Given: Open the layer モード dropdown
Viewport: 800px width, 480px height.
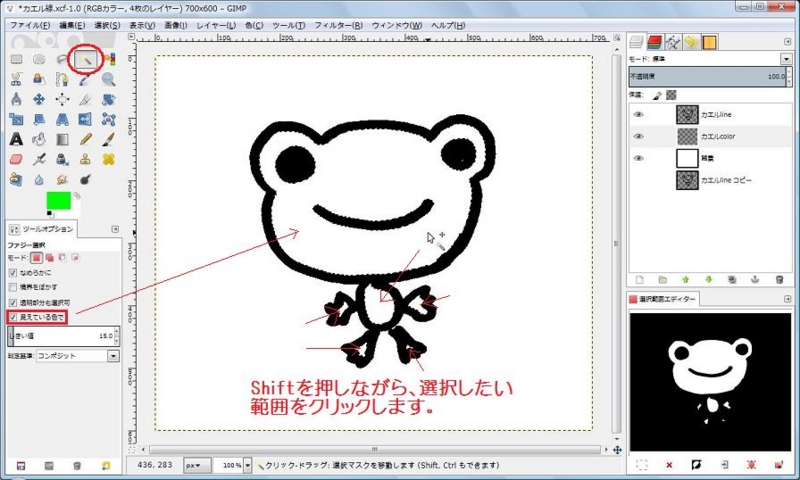Looking at the screenshot, I should [786, 59].
